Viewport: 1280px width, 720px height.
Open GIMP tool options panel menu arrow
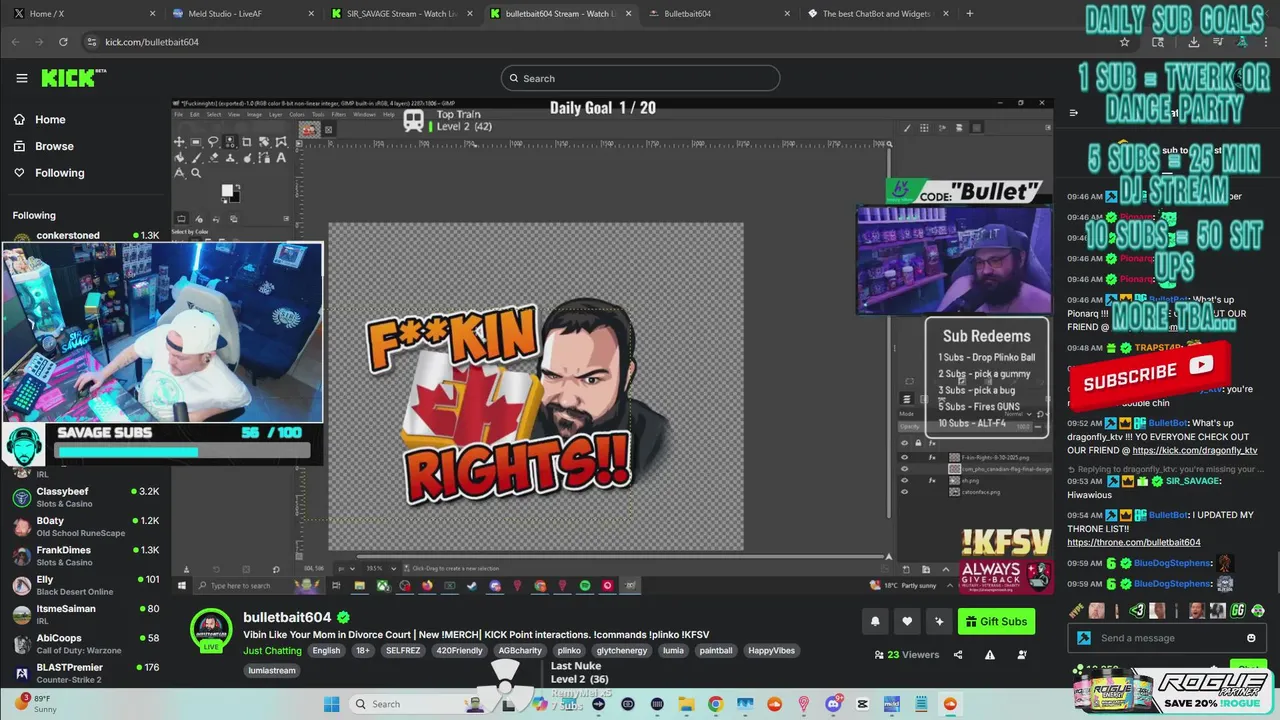[x=286, y=218]
